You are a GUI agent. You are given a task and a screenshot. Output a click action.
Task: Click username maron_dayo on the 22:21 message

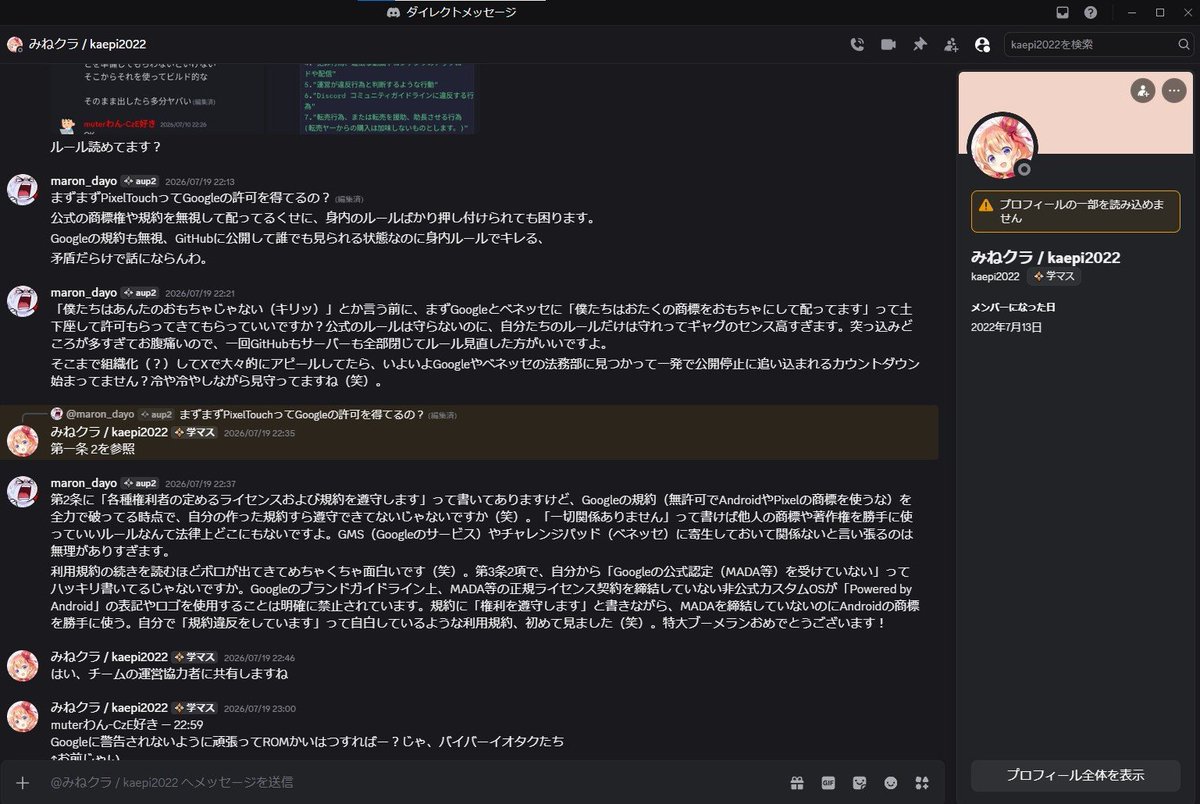[84, 293]
